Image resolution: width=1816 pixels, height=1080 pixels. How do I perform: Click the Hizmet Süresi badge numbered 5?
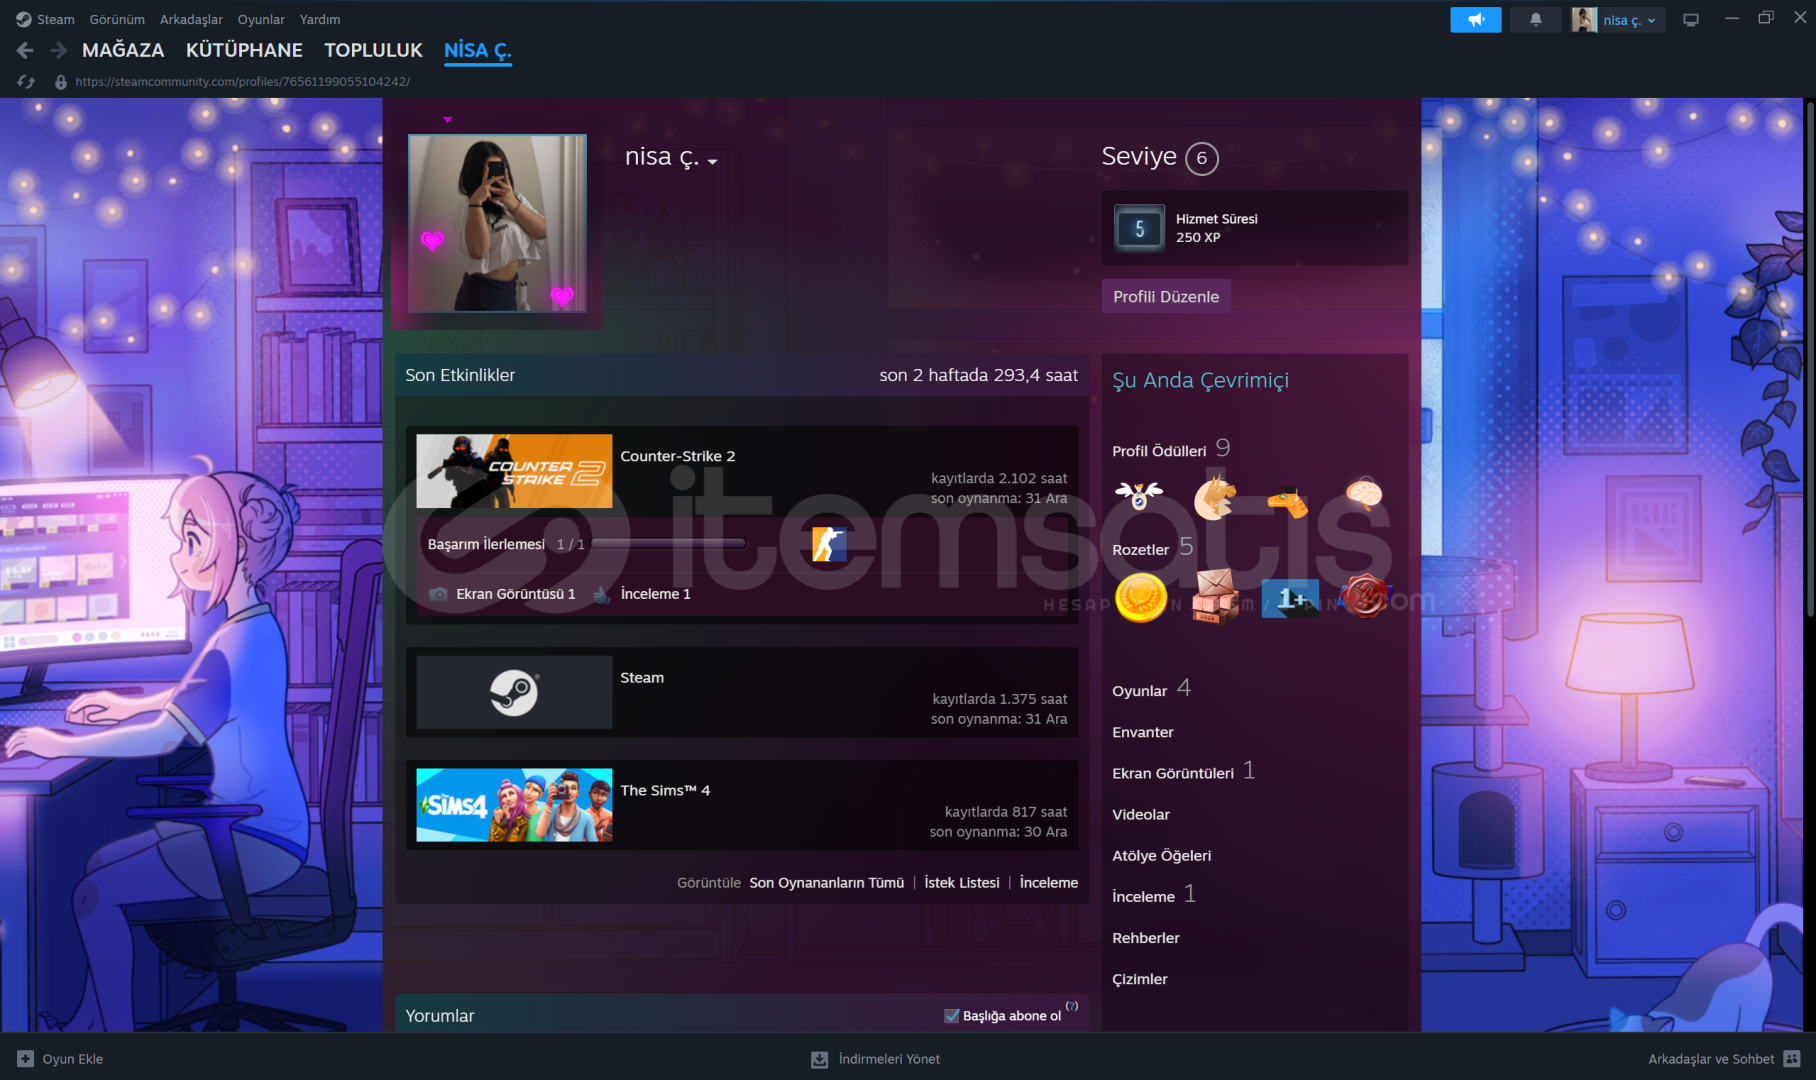(1139, 228)
